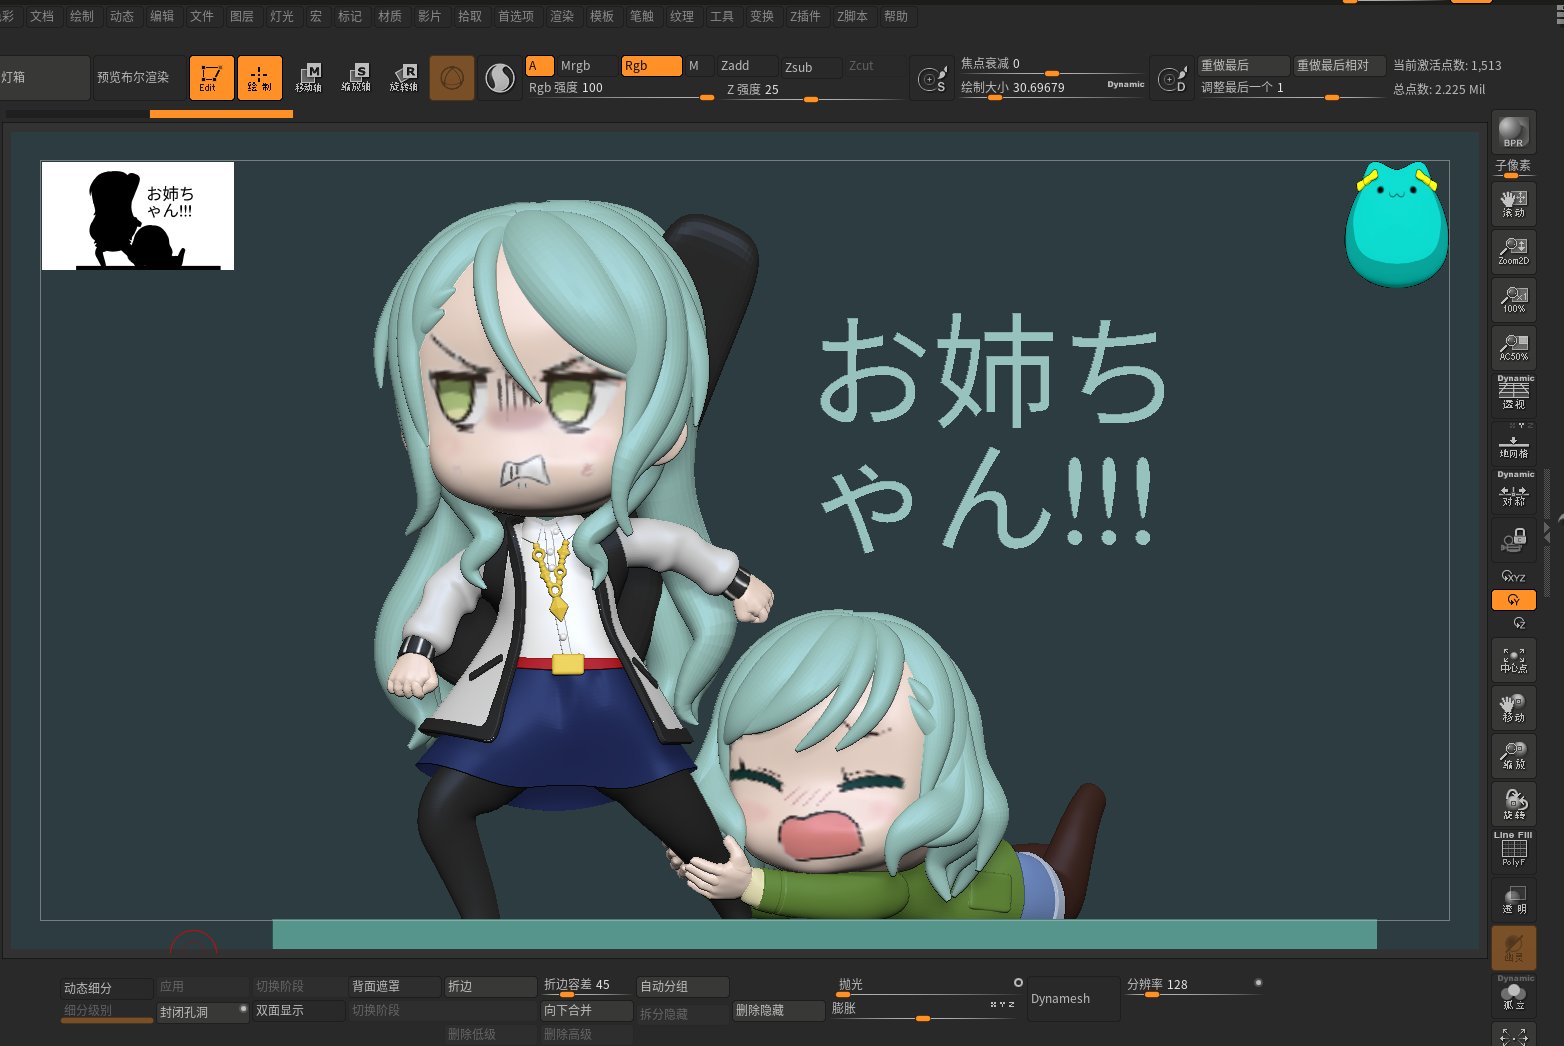Viewport: 1564px width, 1046px height.
Task: Select the 旋转轴 rotate tool
Action: coord(404,78)
